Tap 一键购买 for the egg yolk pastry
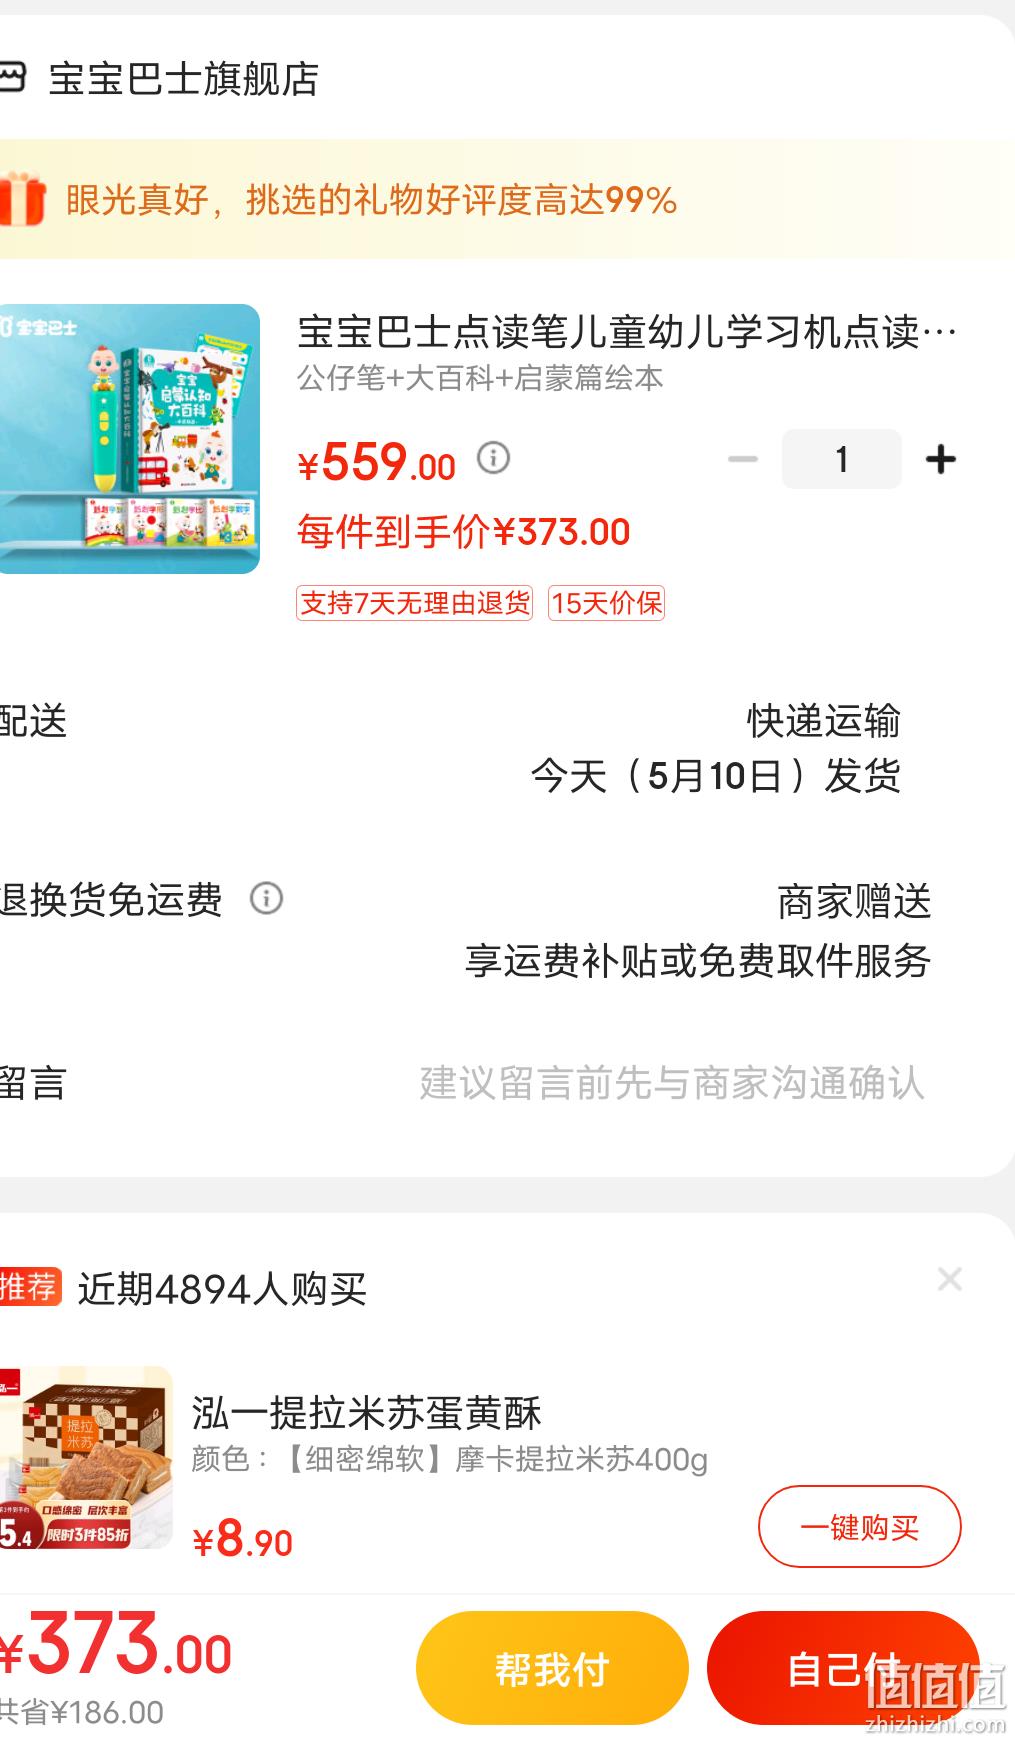Viewport: 1015px width, 1742px height. [x=860, y=1526]
